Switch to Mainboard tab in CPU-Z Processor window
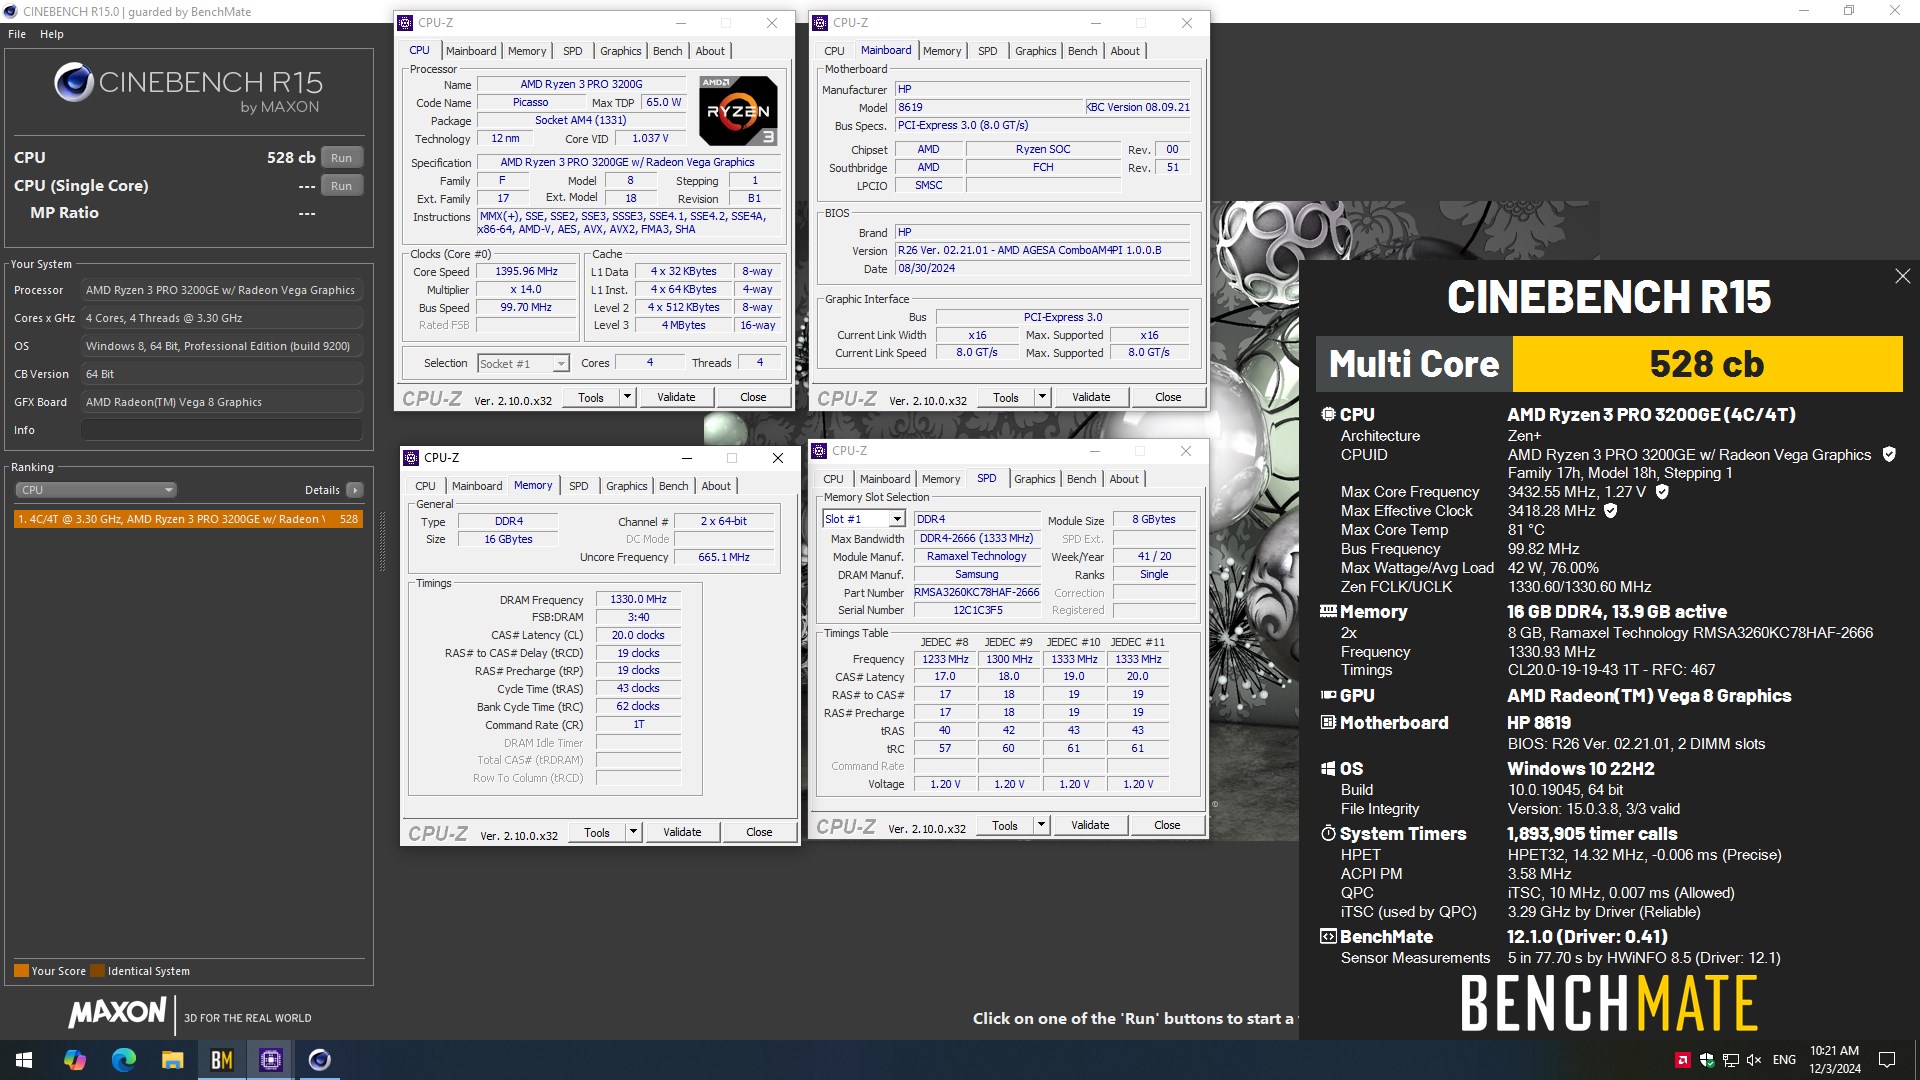The height and width of the screenshot is (1080, 1920). pos(471,51)
